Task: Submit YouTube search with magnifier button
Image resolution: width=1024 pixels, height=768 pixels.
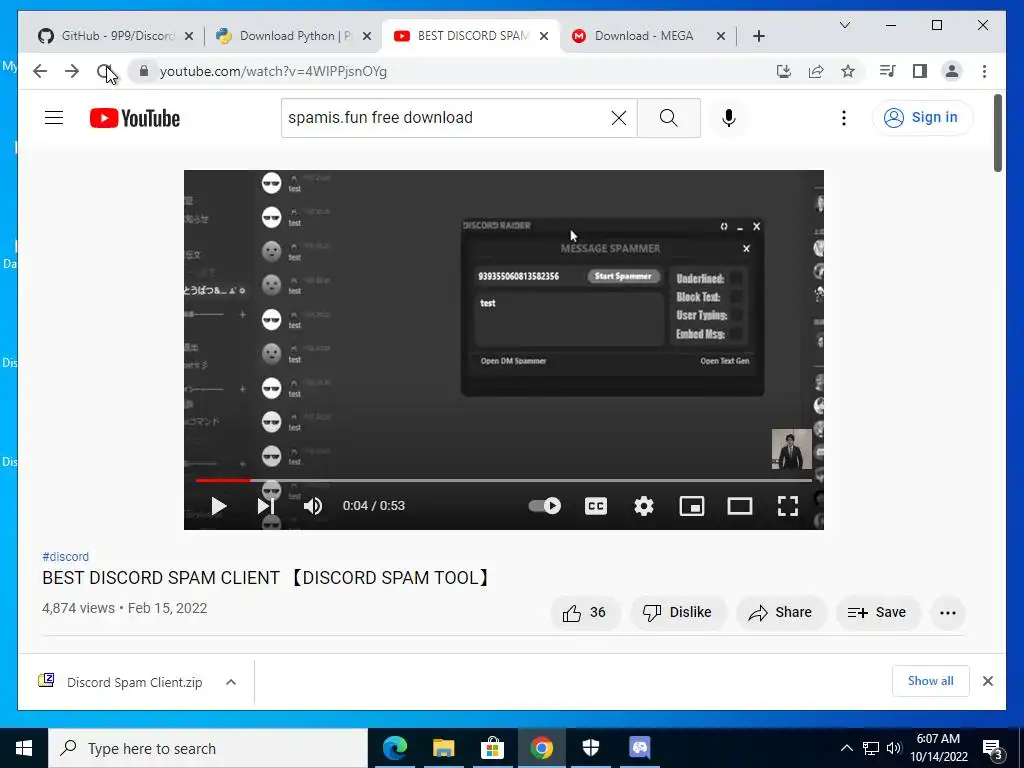Action: (x=668, y=118)
